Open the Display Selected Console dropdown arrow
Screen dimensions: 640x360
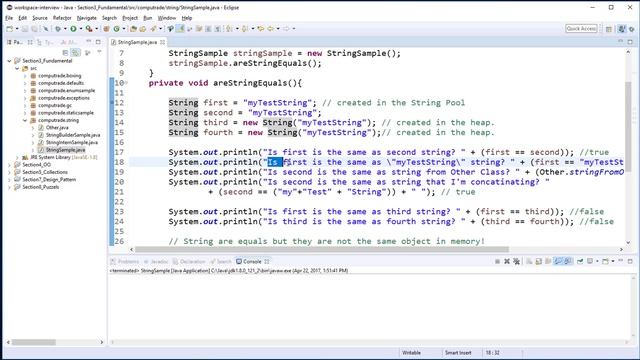pyautogui.click(x=597, y=261)
